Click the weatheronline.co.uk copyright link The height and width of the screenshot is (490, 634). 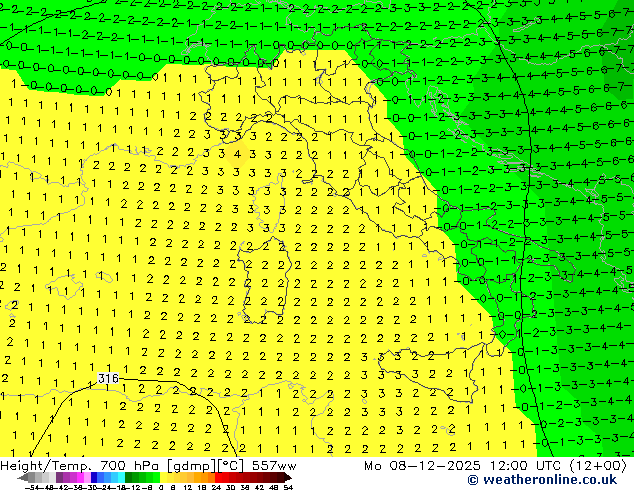[x=542, y=480]
